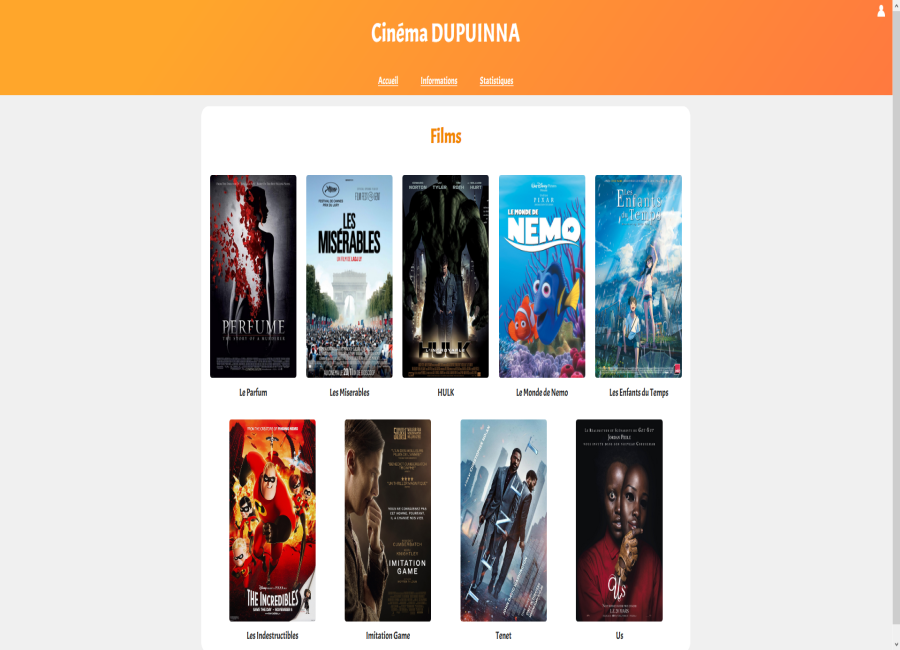Click the Le Monde de Nemo title
This screenshot has height=650, width=900.
click(542, 393)
